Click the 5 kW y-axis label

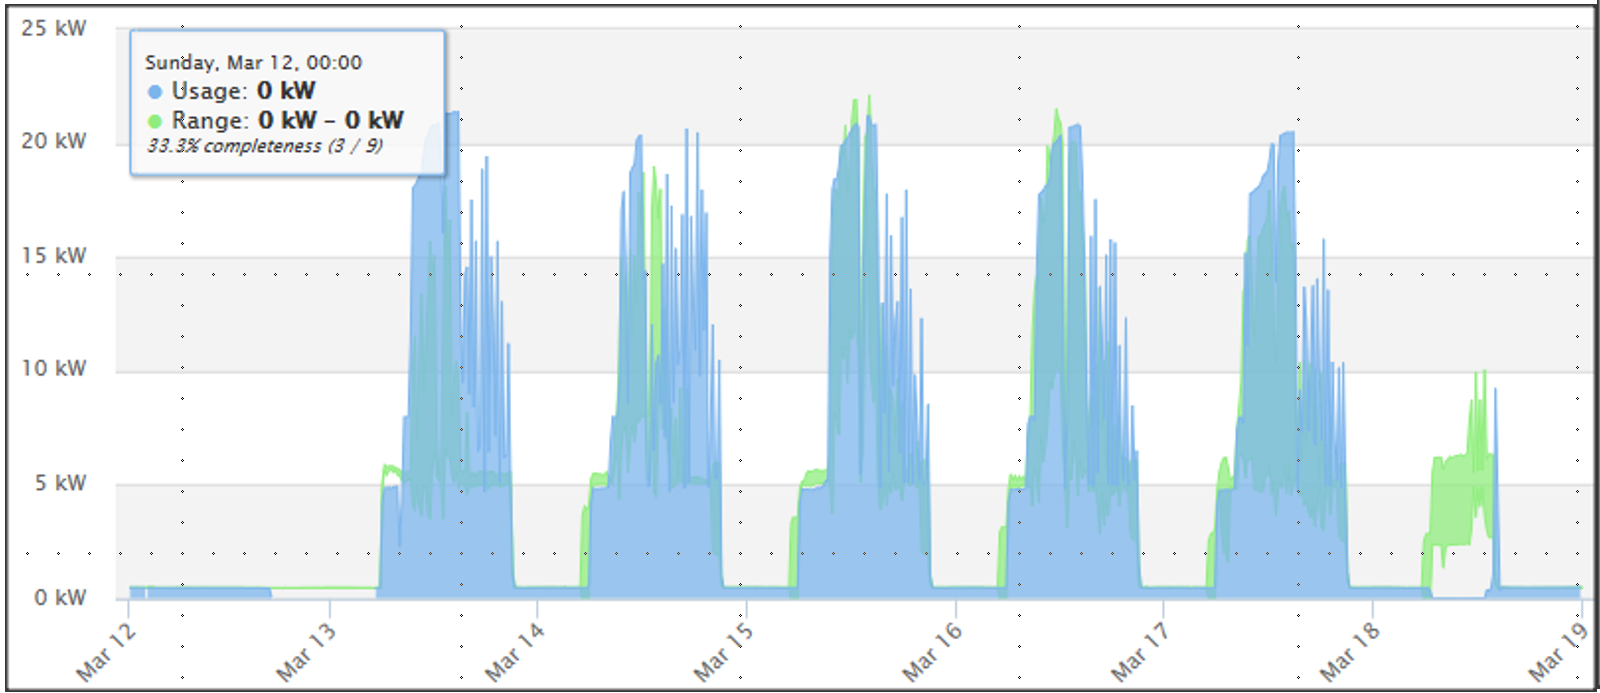[61, 483]
